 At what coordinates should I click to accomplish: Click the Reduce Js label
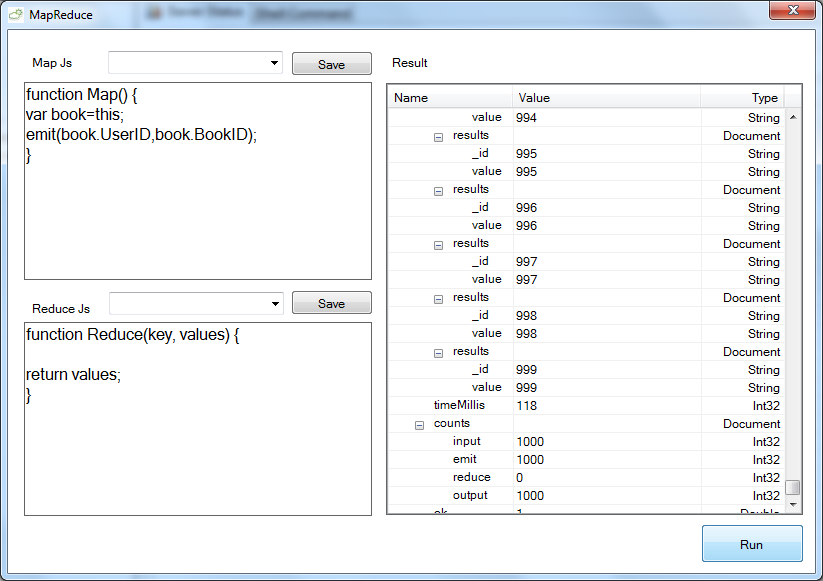(61, 309)
